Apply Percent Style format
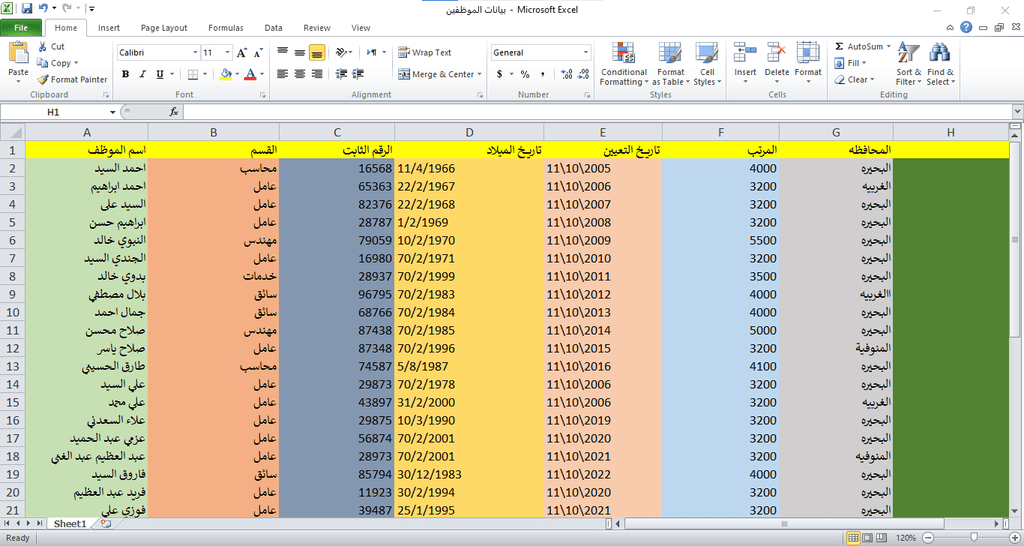The height and width of the screenshot is (546, 1024). [525, 74]
